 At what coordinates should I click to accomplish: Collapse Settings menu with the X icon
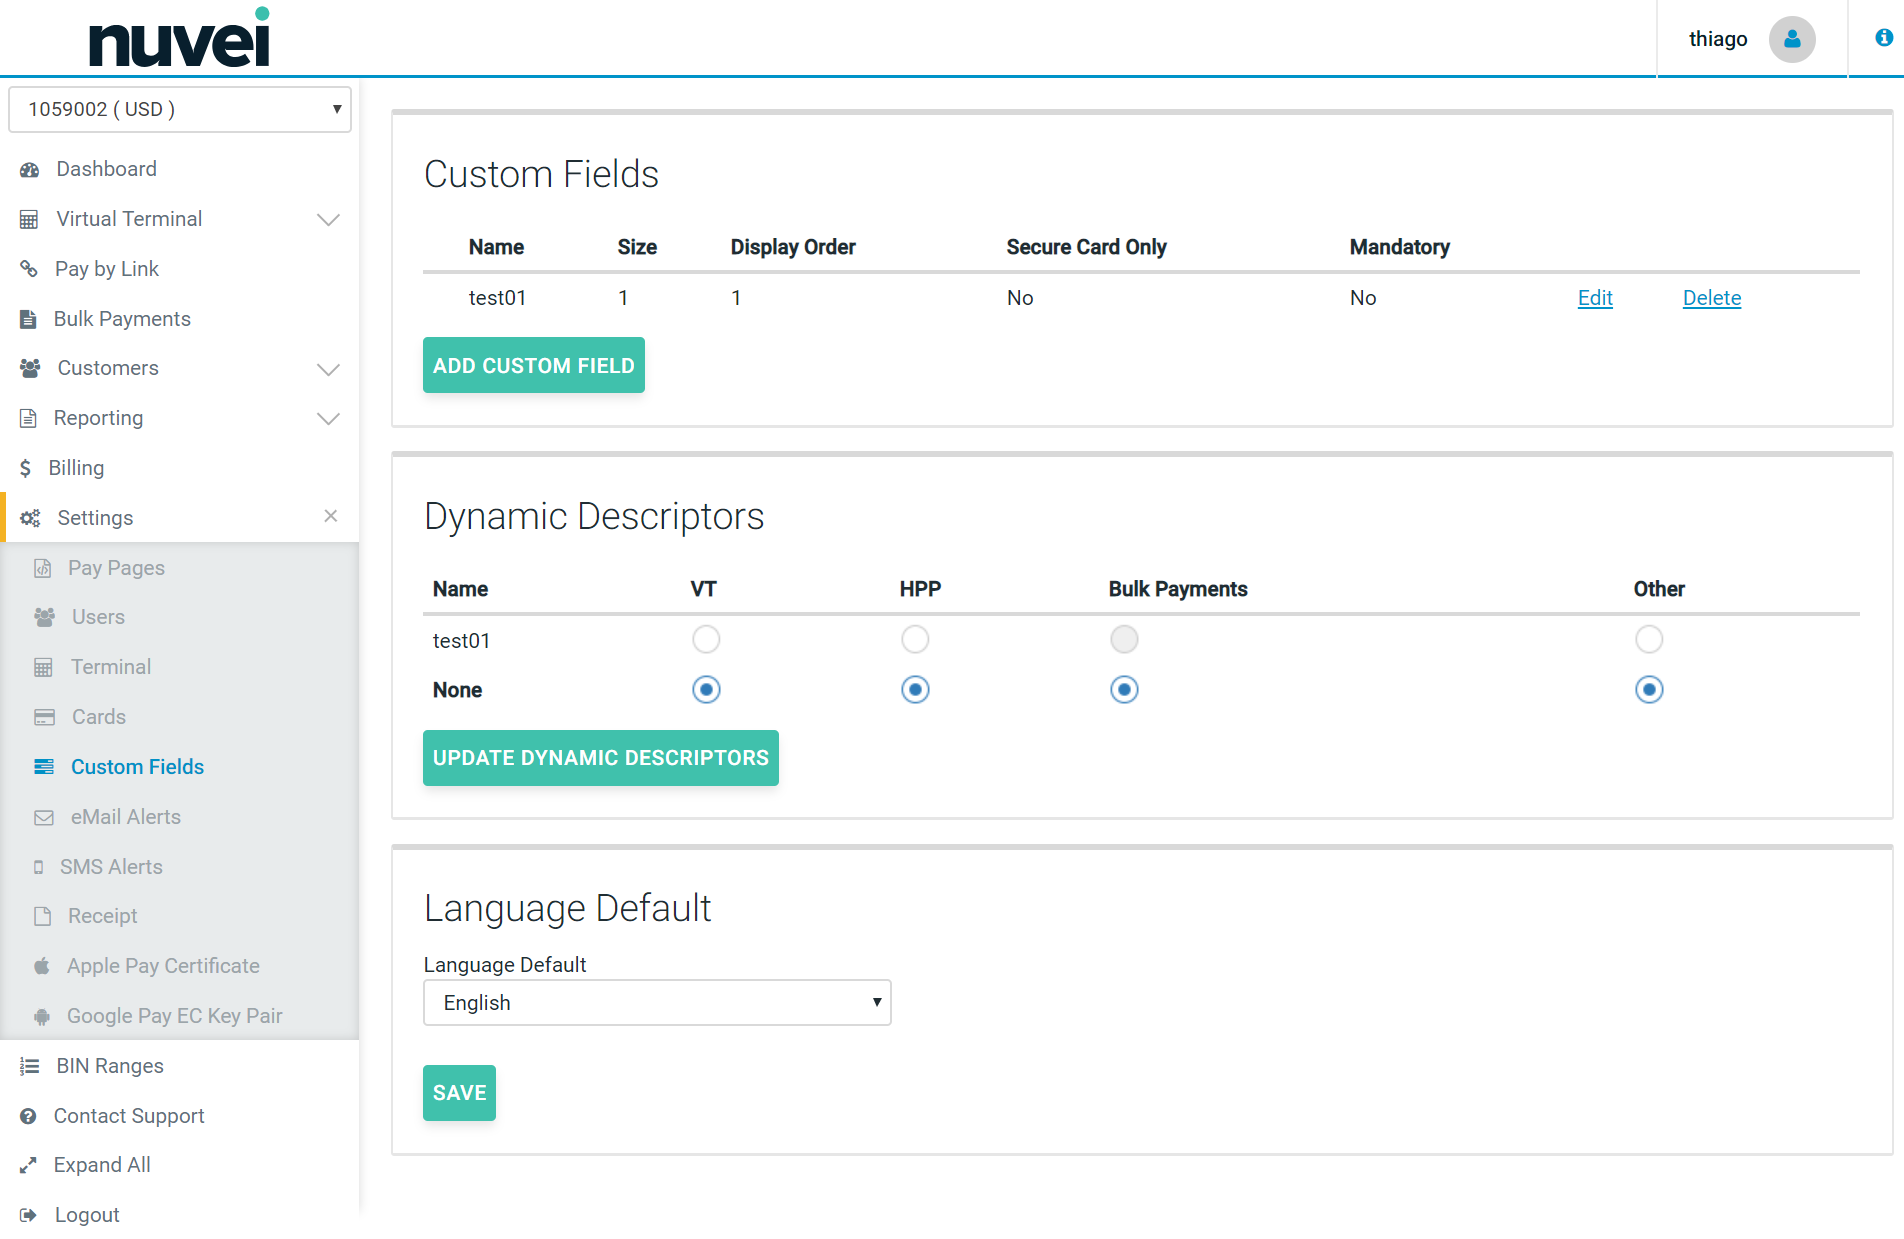pos(331,516)
